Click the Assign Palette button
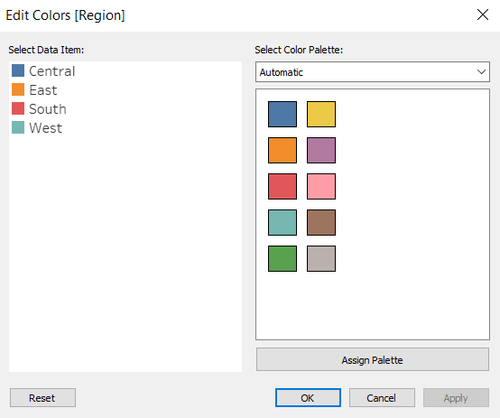This screenshot has width=500, height=418. 372,360
